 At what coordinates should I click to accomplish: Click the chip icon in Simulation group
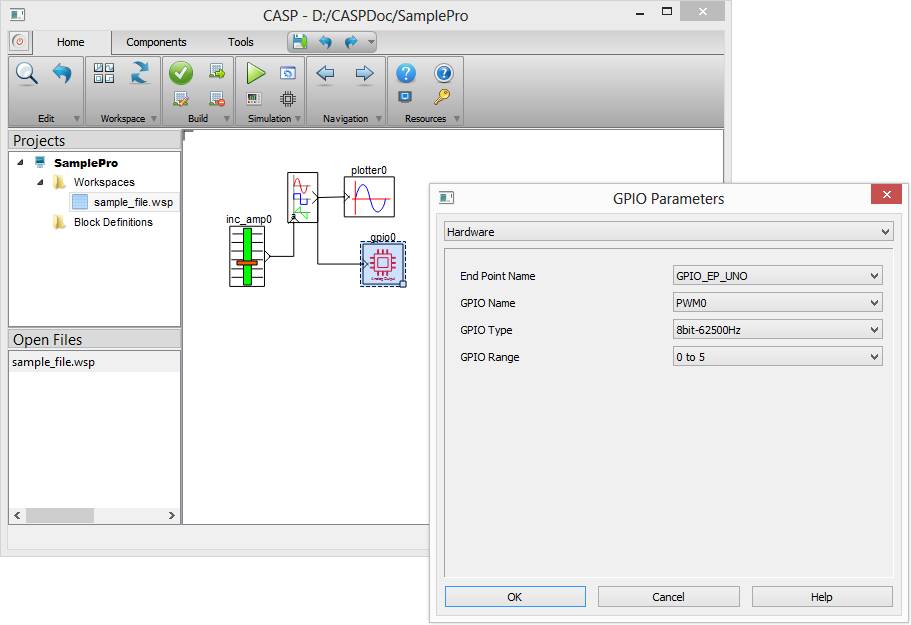click(x=288, y=98)
